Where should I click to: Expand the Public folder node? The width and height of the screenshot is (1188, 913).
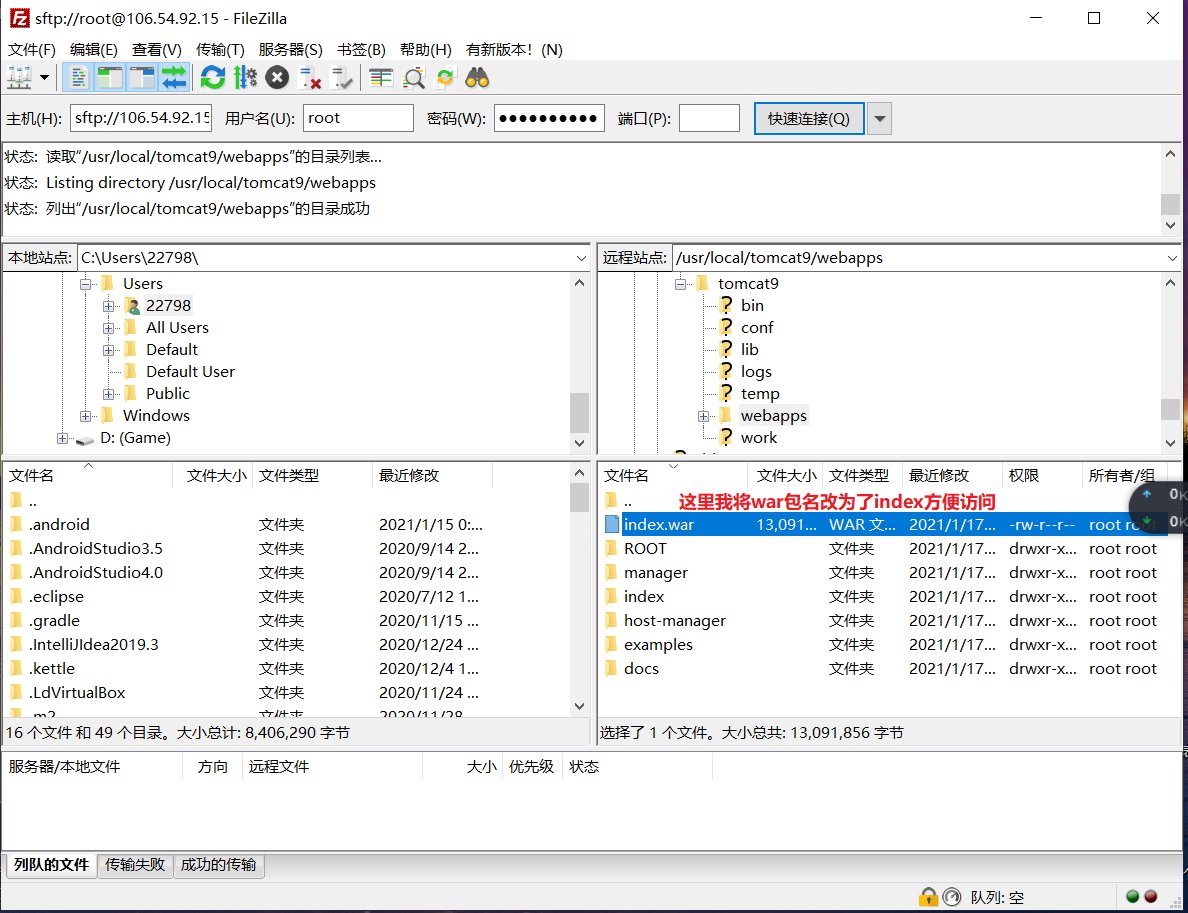point(108,394)
